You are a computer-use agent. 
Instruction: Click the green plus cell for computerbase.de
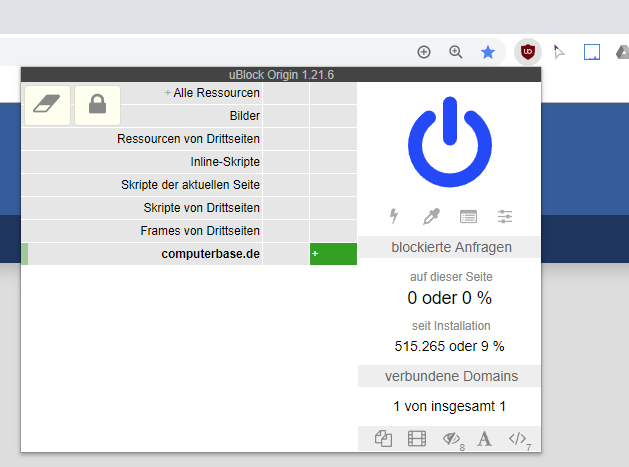point(333,254)
